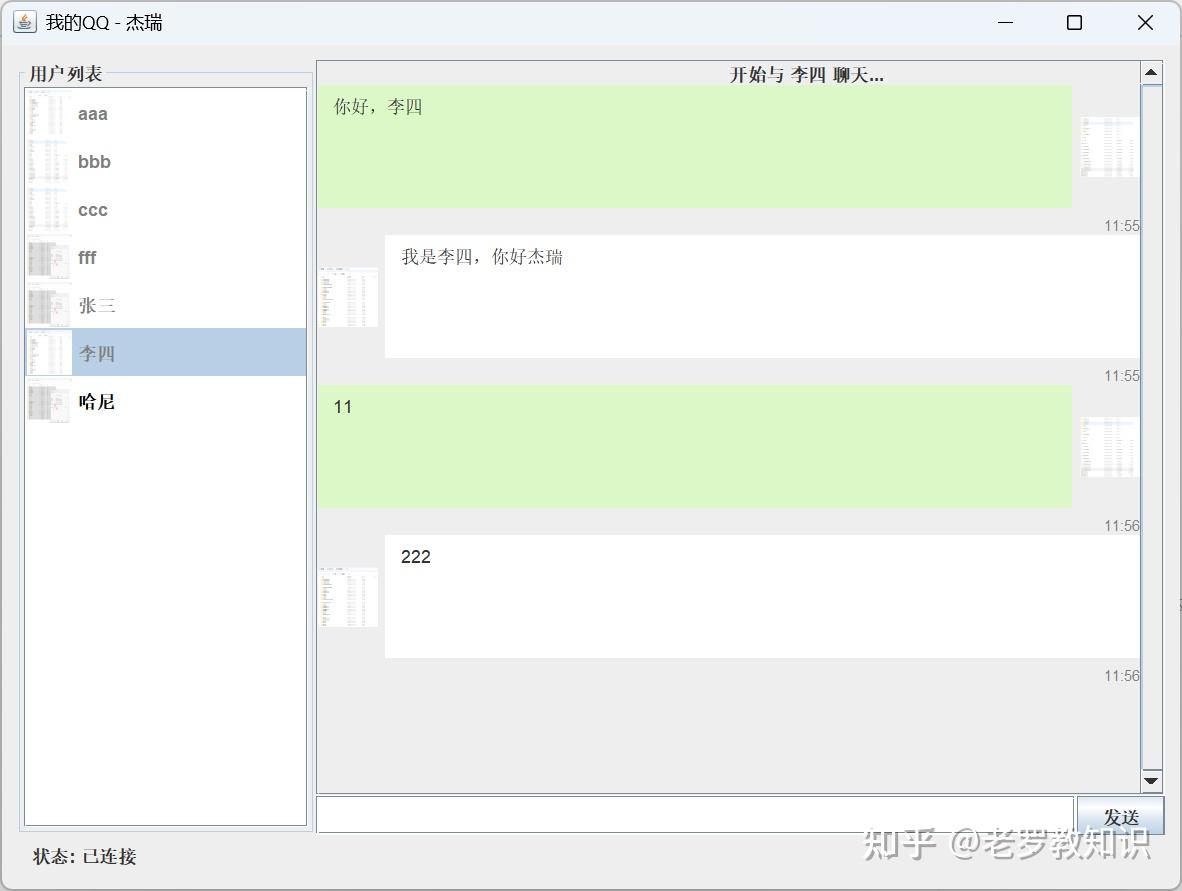
Task: Click the 用户列表 panel title
Action: tap(66, 74)
